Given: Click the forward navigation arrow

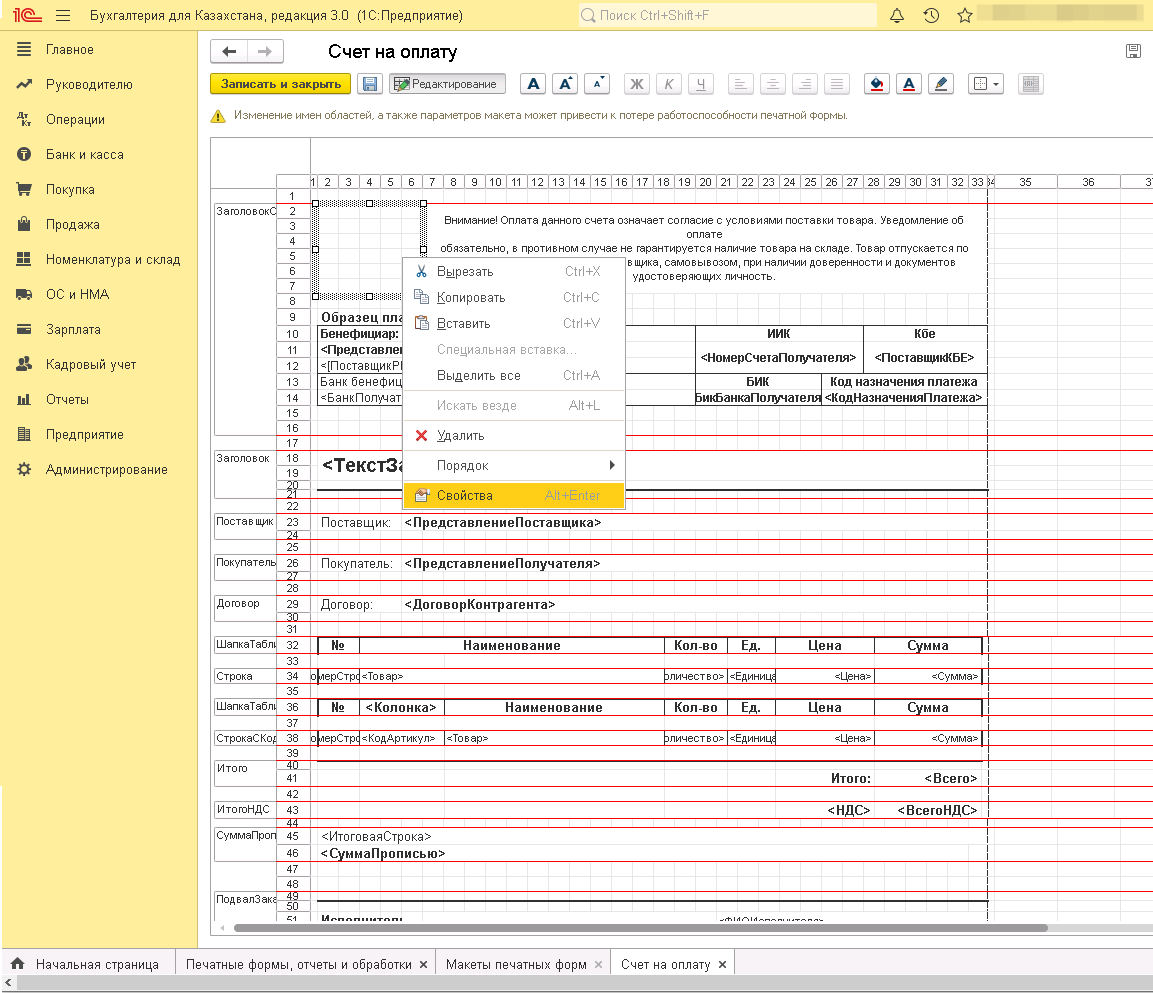Looking at the screenshot, I should (x=265, y=51).
